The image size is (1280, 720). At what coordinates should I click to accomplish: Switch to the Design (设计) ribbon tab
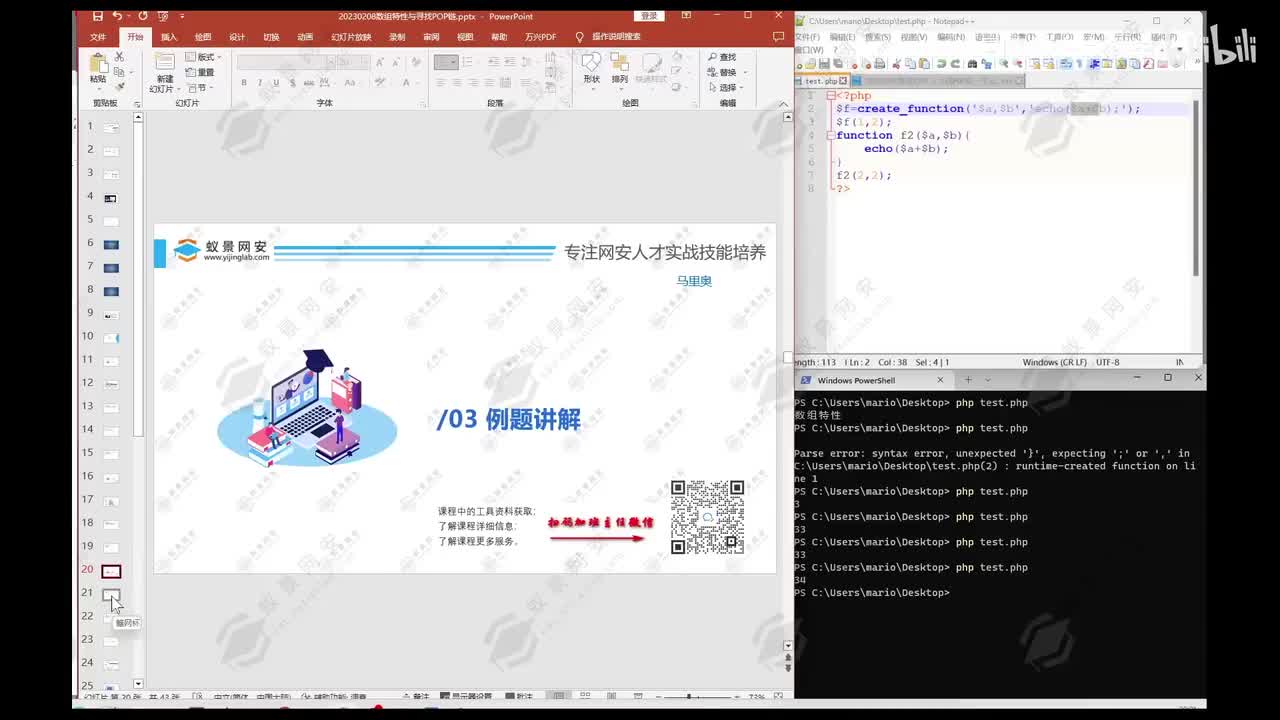pyautogui.click(x=237, y=37)
